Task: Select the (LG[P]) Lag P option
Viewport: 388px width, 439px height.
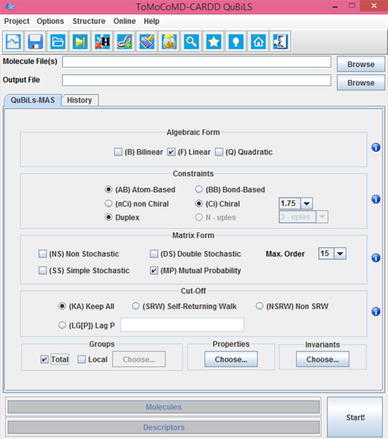Action: [x=62, y=325]
